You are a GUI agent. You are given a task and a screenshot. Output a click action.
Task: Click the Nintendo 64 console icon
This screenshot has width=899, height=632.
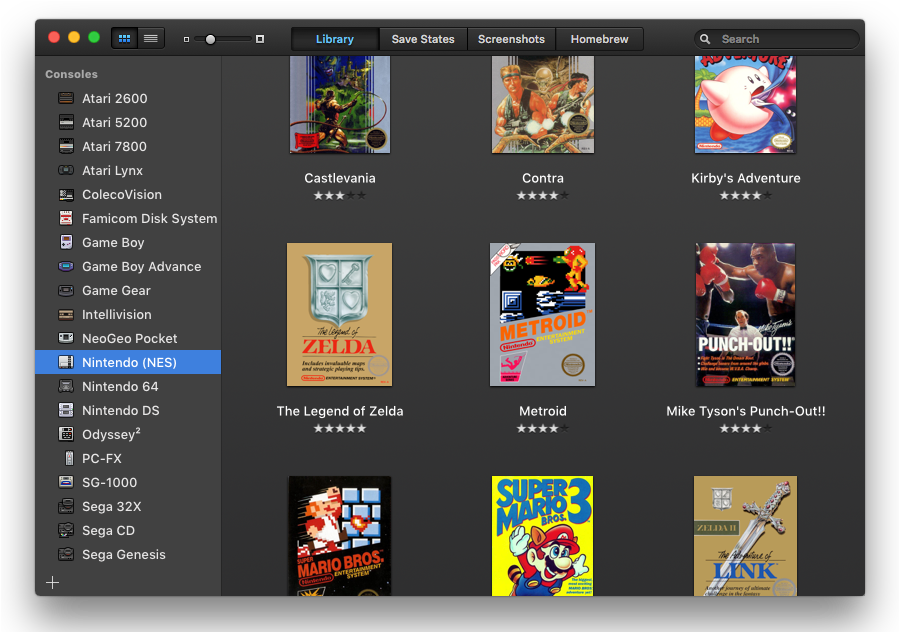pos(66,386)
